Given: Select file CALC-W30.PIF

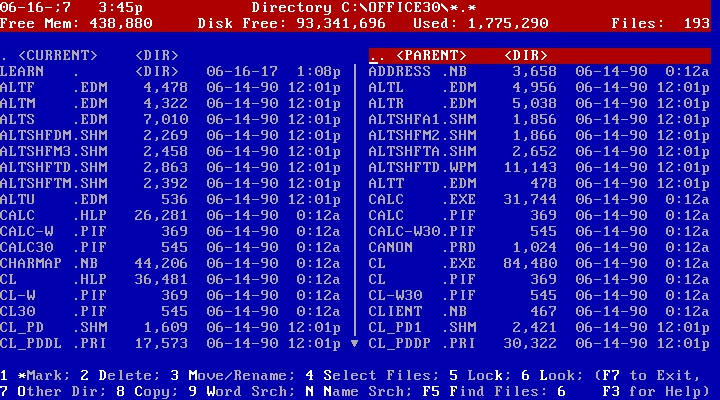Looking at the screenshot, I should tap(540, 231).
